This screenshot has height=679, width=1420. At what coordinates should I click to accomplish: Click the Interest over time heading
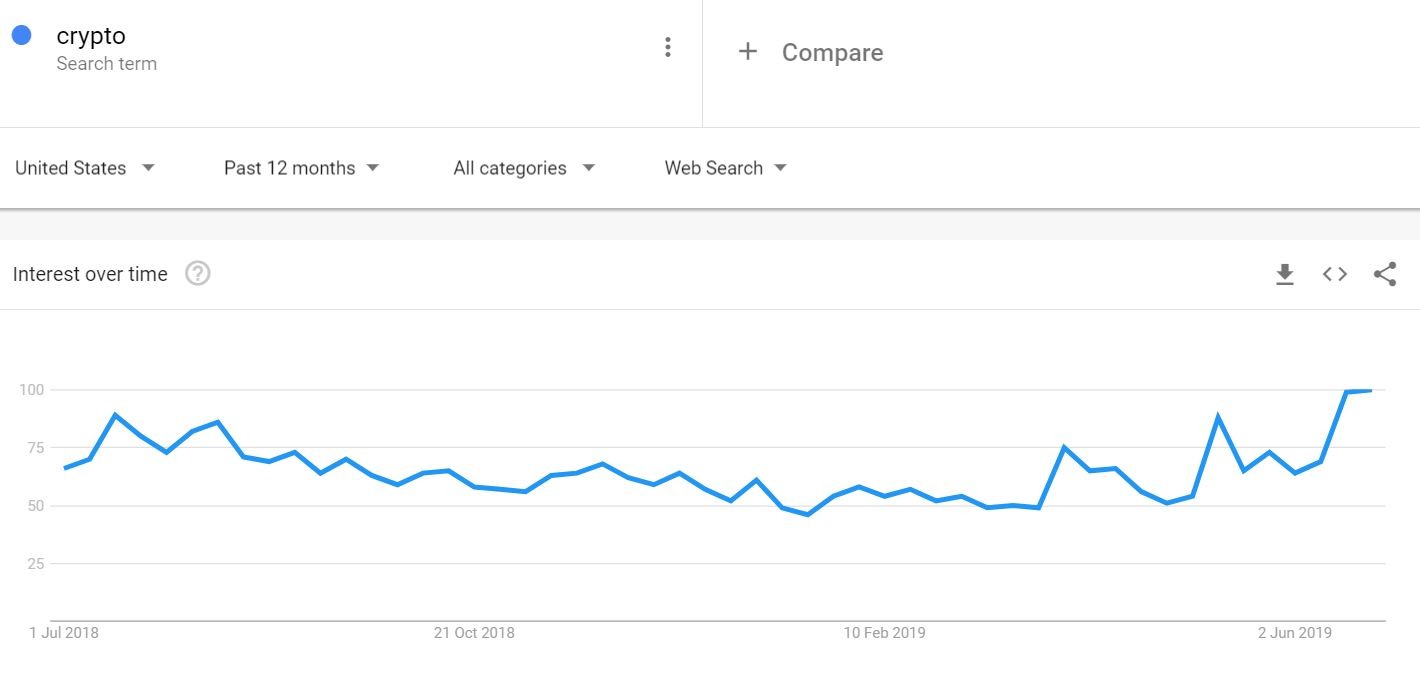click(90, 274)
